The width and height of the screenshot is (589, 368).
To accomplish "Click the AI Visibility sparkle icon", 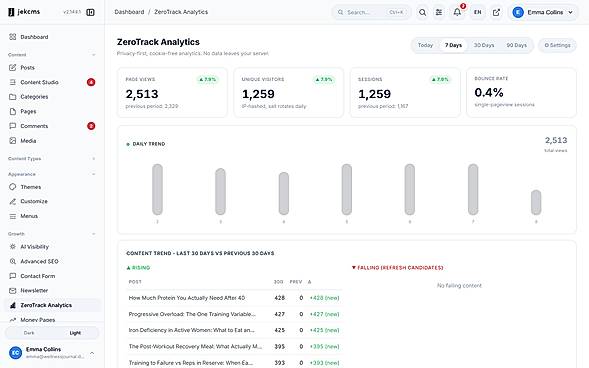I will [13, 247].
